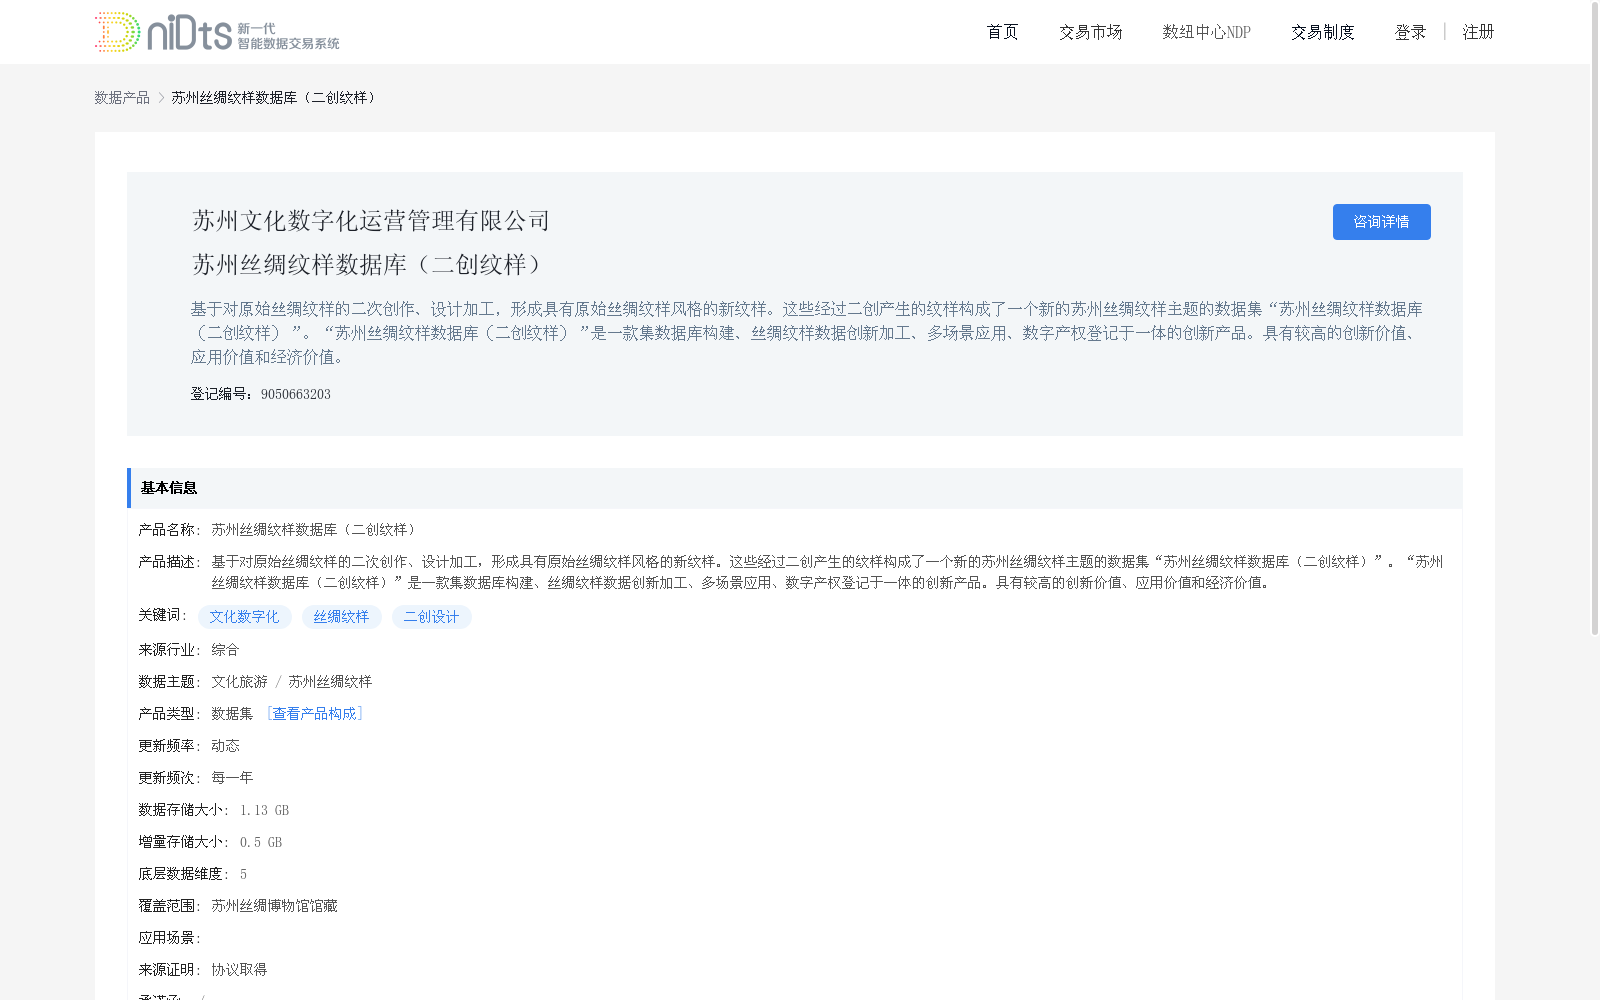
Task: Click the 咨询详情 button
Action: click(x=1381, y=222)
